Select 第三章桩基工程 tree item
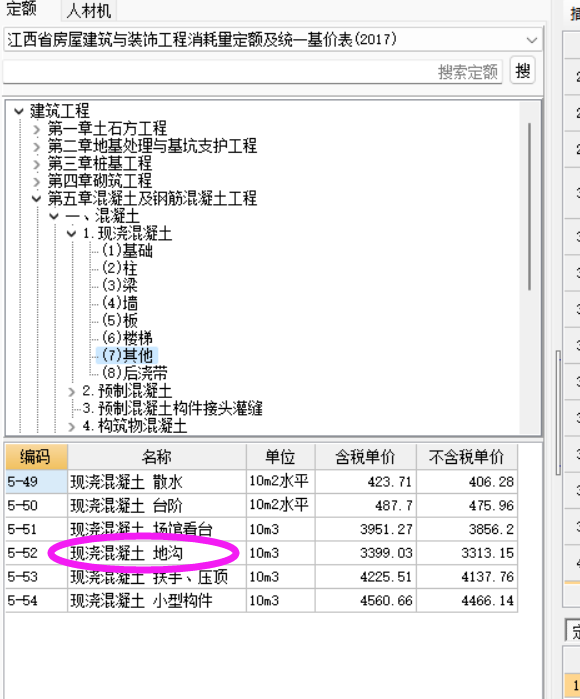The height and width of the screenshot is (699, 580). point(99,164)
